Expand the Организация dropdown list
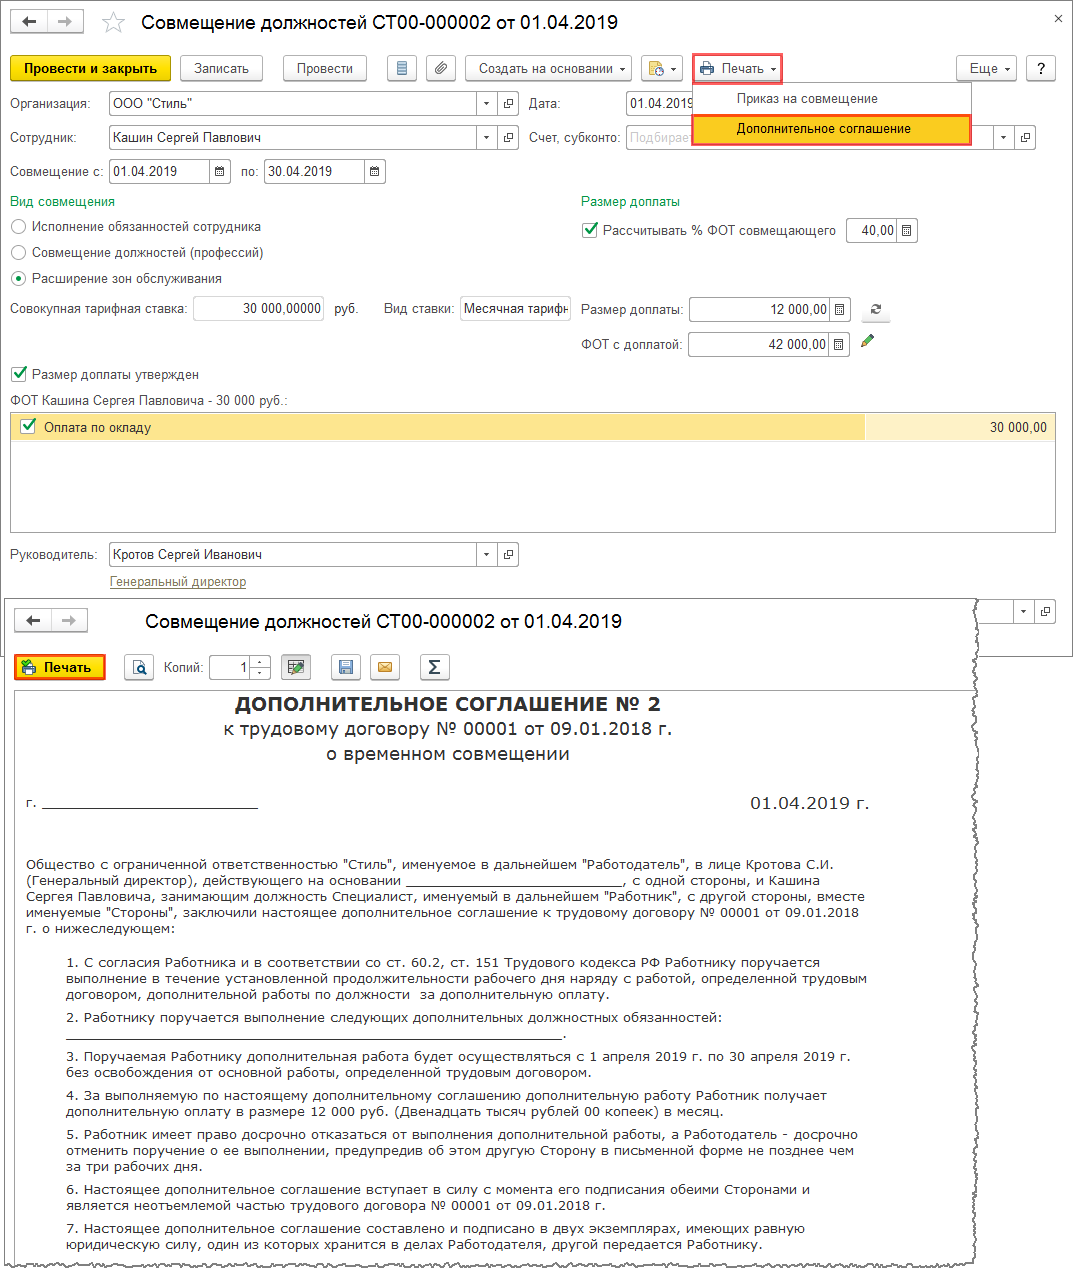1073x1271 pixels. point(486,104)
